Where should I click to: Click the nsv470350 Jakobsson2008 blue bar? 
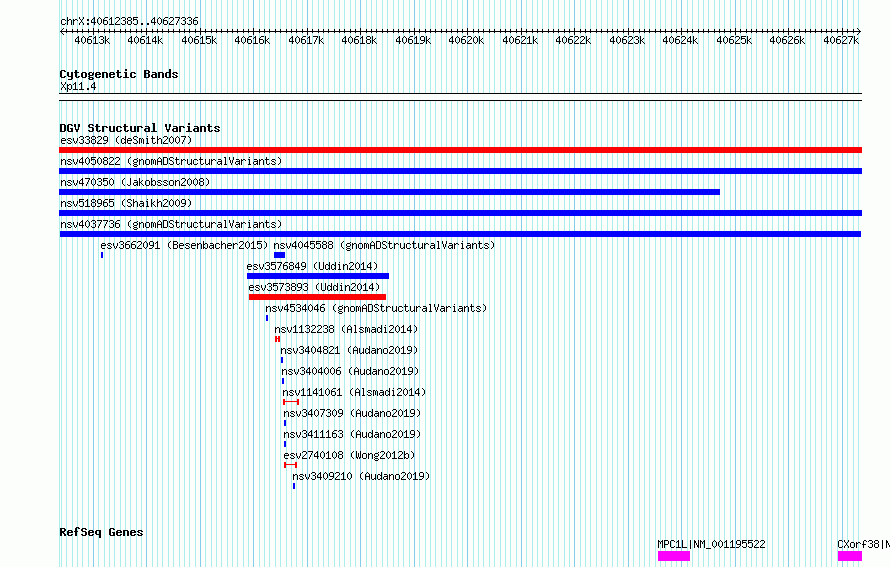pyautogui.click(x=389, y=192)
